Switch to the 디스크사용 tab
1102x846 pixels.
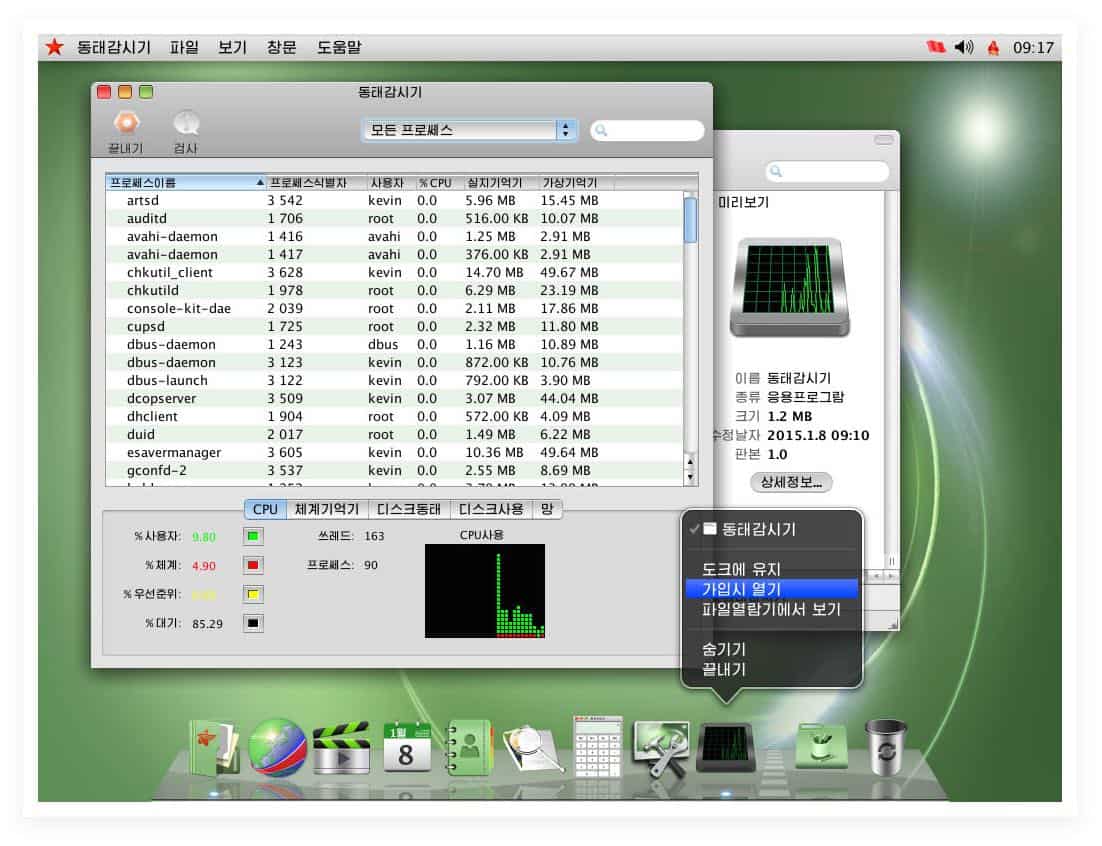pyautogui.click(x=491, y=509)
